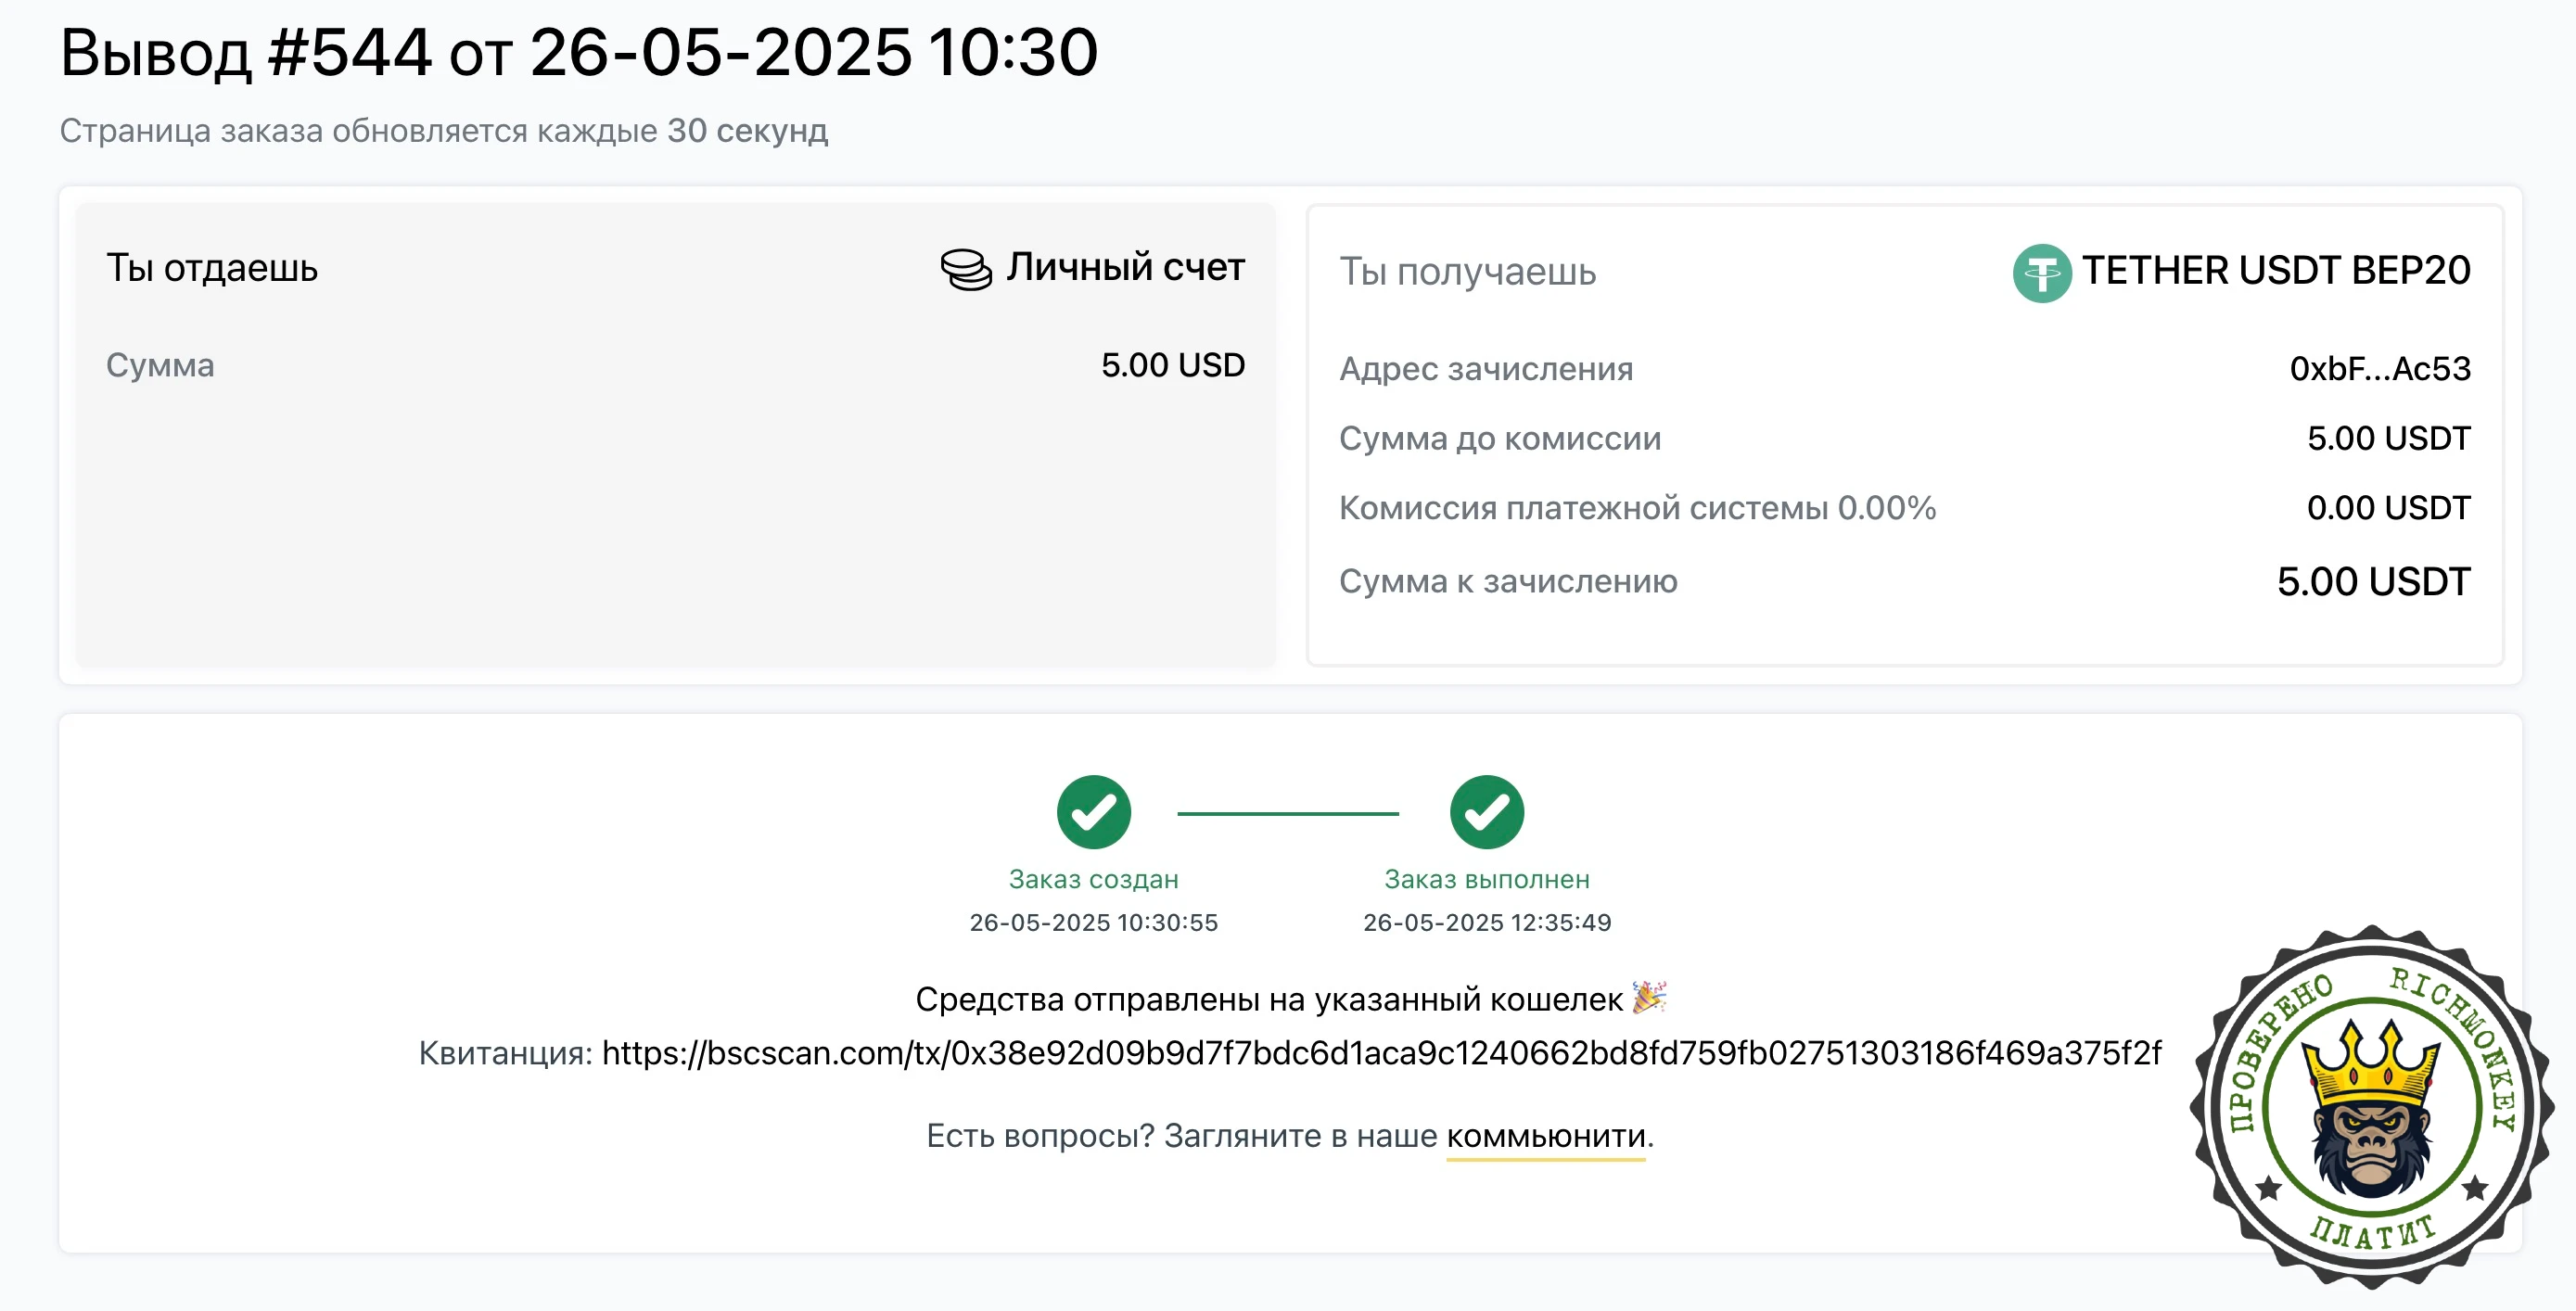This screenshot has width=2576, height=1311.
Task: Click the progress line between order steps
Action: (x=1287, y=813)
